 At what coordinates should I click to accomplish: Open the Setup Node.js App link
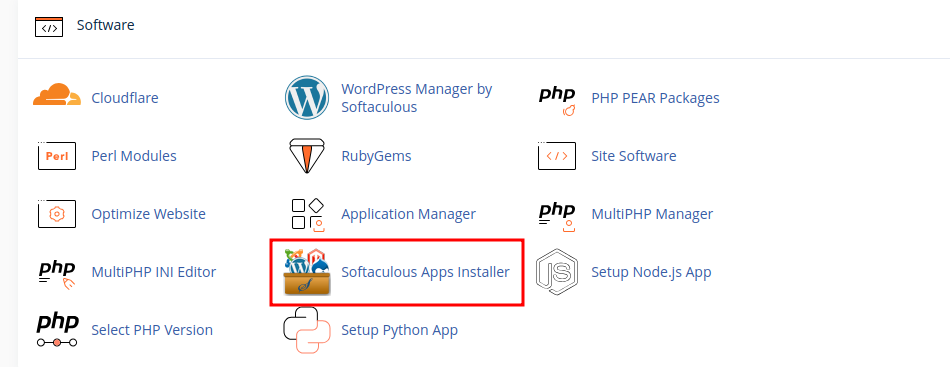(x=651, y=272)
